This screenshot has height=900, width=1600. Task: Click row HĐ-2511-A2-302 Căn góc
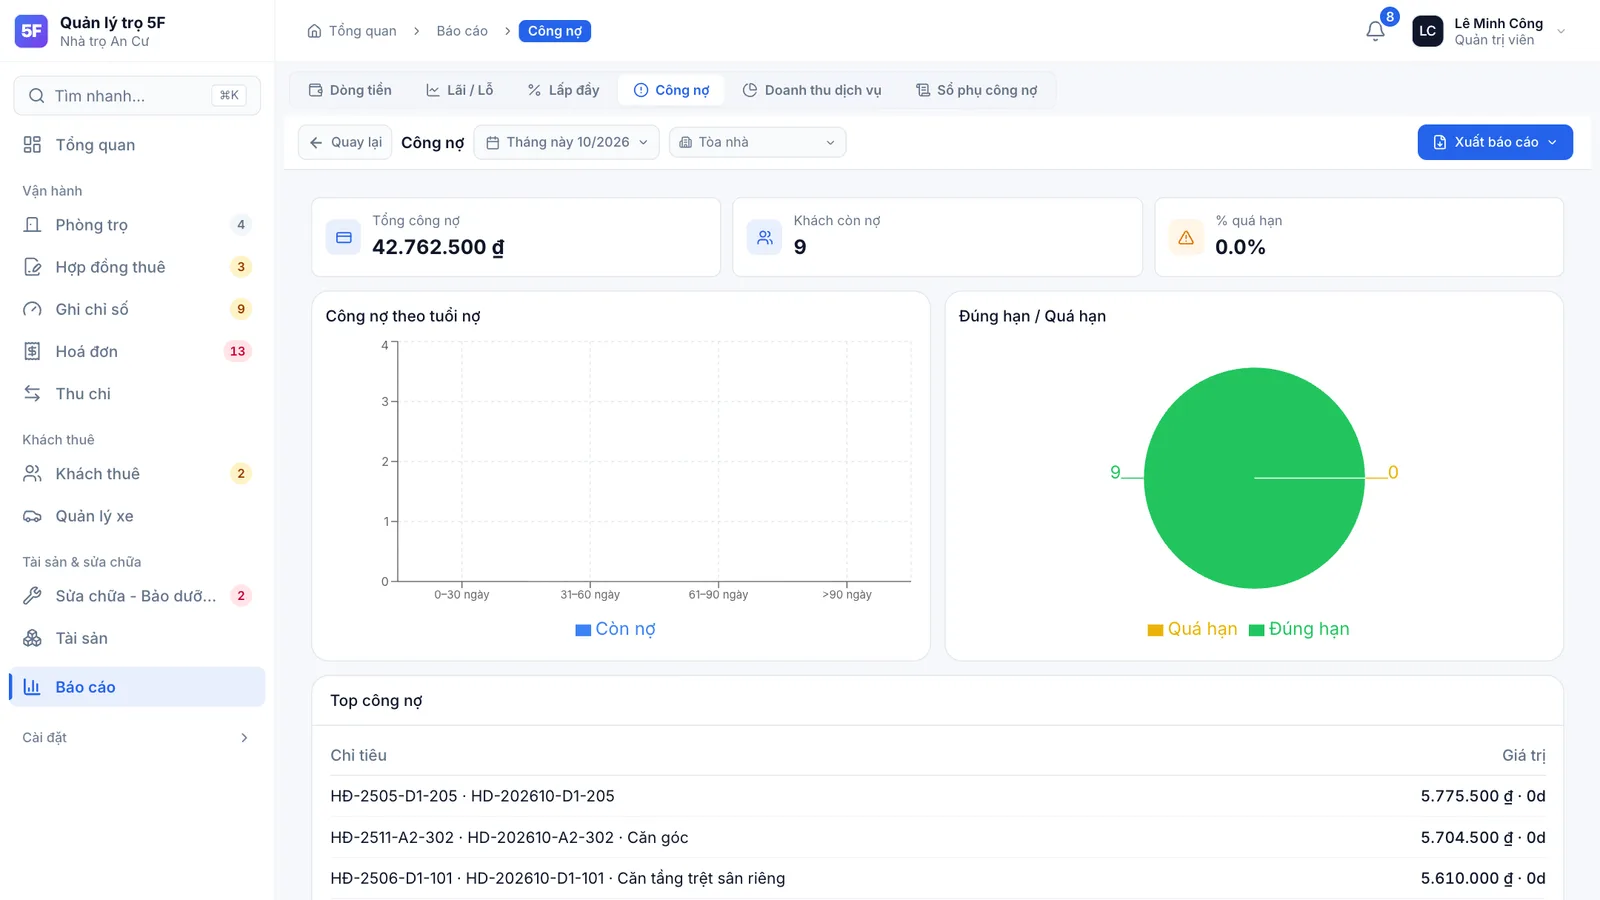tap(938, 837)
